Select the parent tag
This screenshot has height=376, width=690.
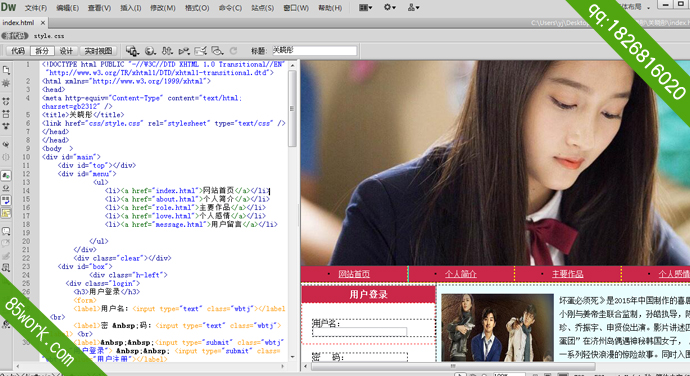point(6,144)
